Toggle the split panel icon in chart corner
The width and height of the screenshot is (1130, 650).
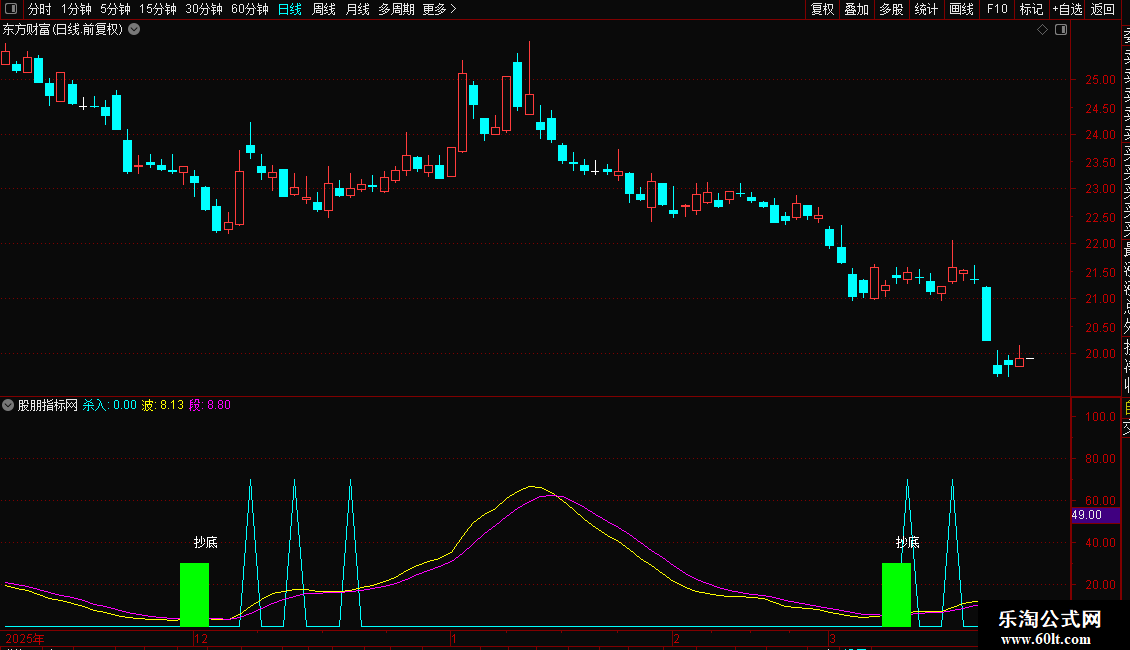(x=1061, y=30)
